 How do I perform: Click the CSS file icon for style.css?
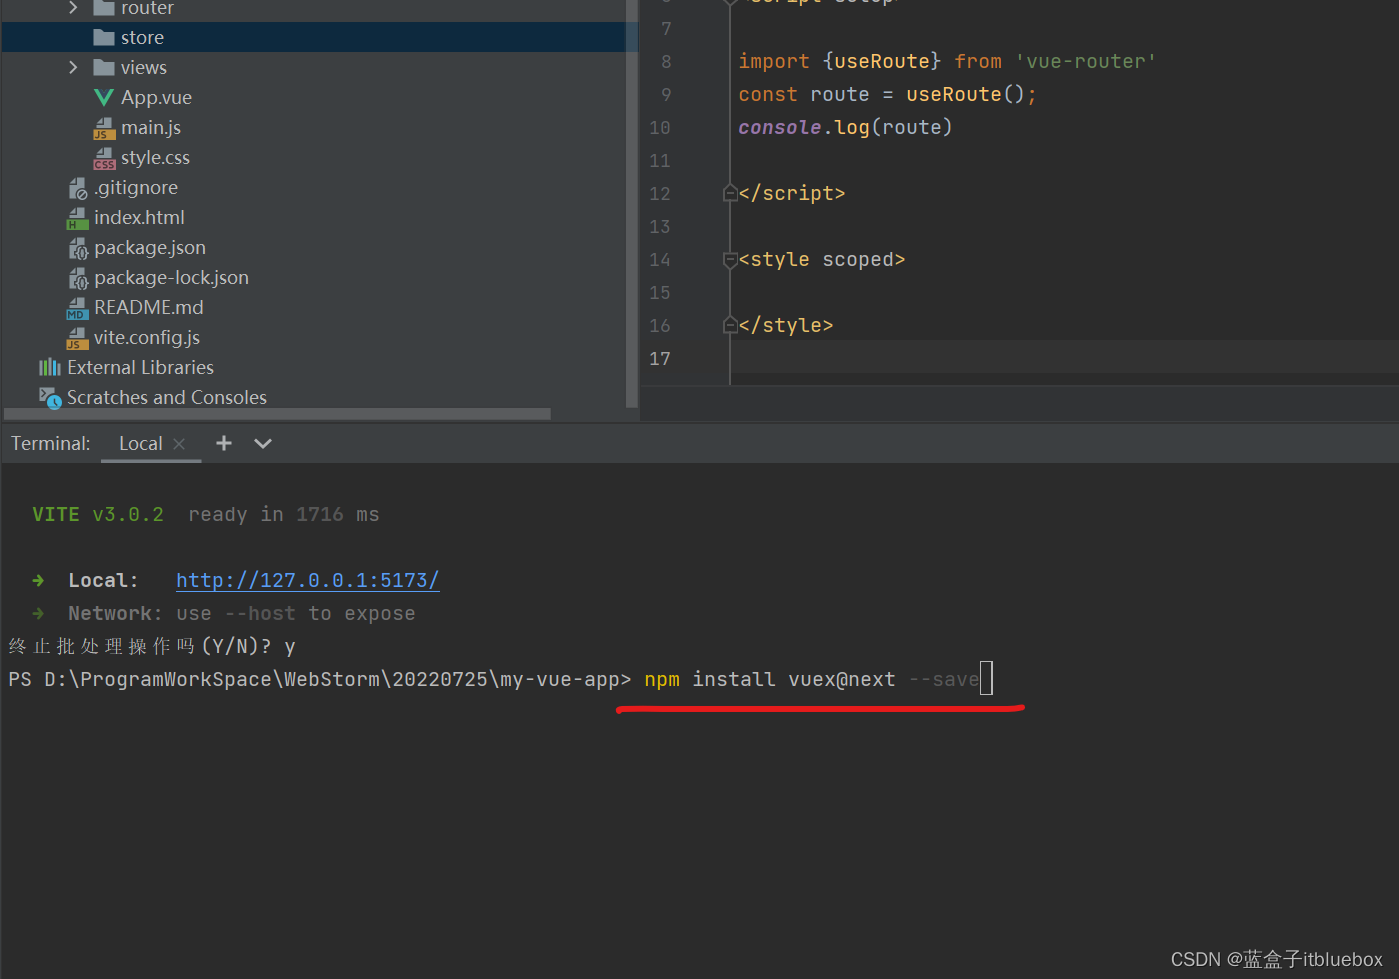pos(104,158)
